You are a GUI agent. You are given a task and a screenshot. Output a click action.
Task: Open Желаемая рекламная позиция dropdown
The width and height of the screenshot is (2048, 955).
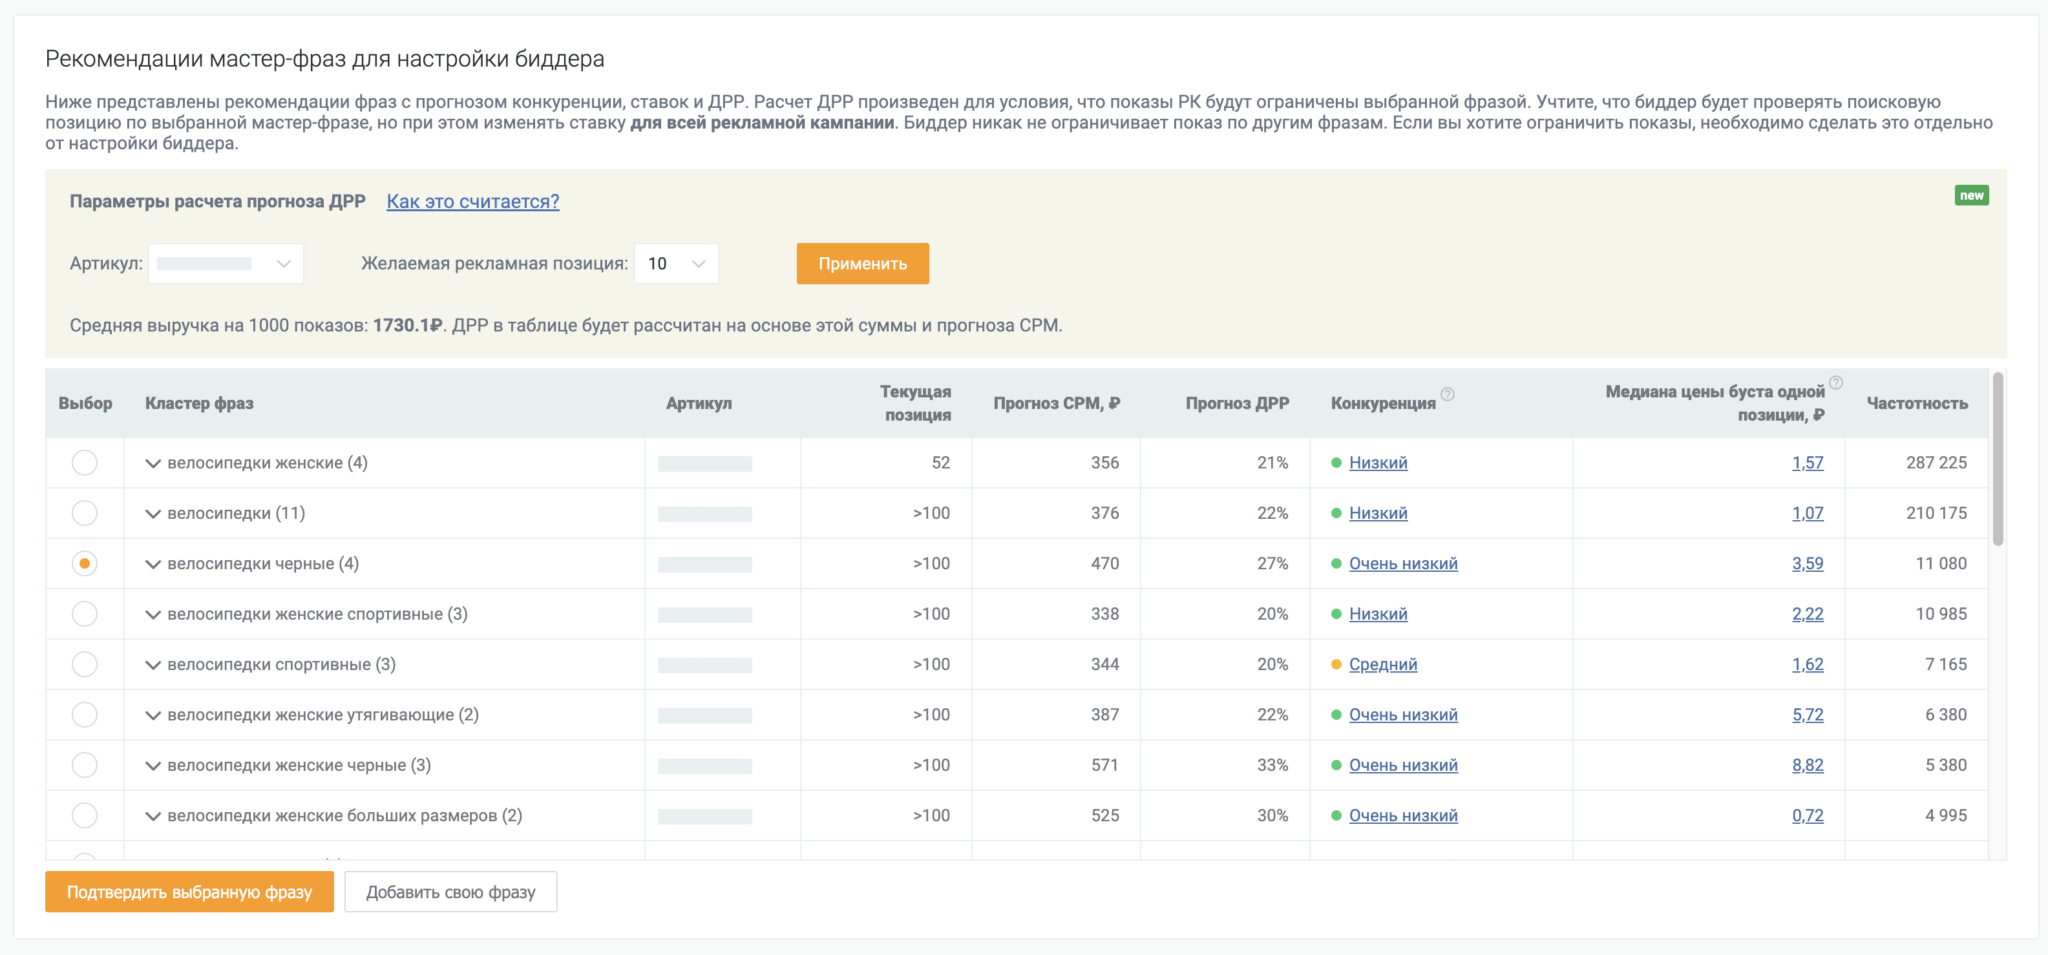click(676, 264)
